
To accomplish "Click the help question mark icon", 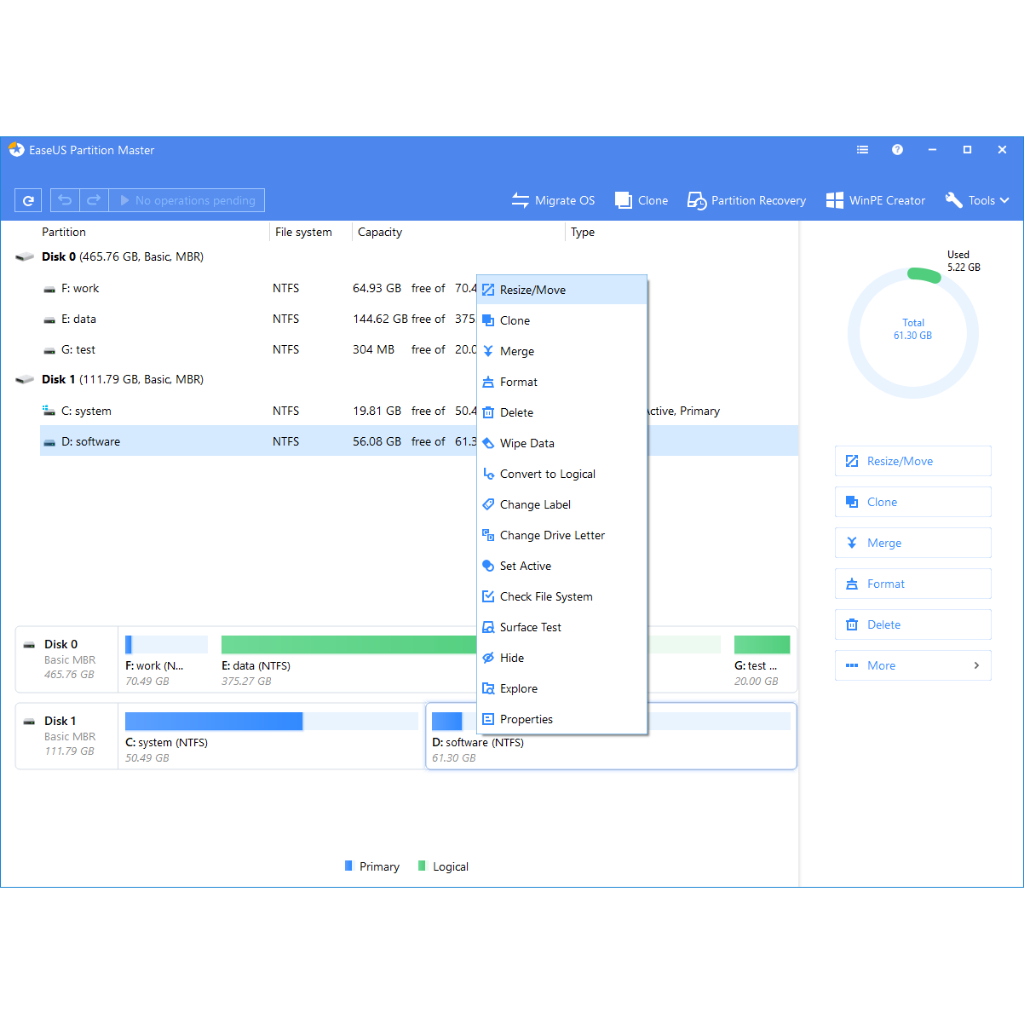I will click(897, 150).
